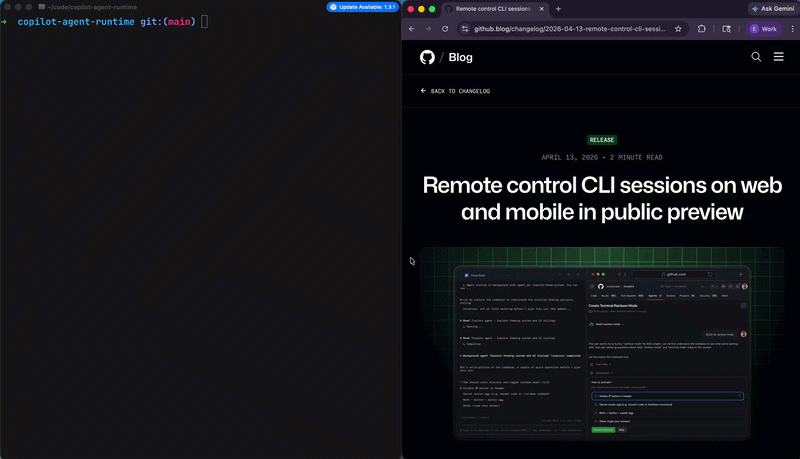Open the hamburger menu on GitHub Blog
The width and height of the screenshot is (800, 459).
(x=779, y=57)
